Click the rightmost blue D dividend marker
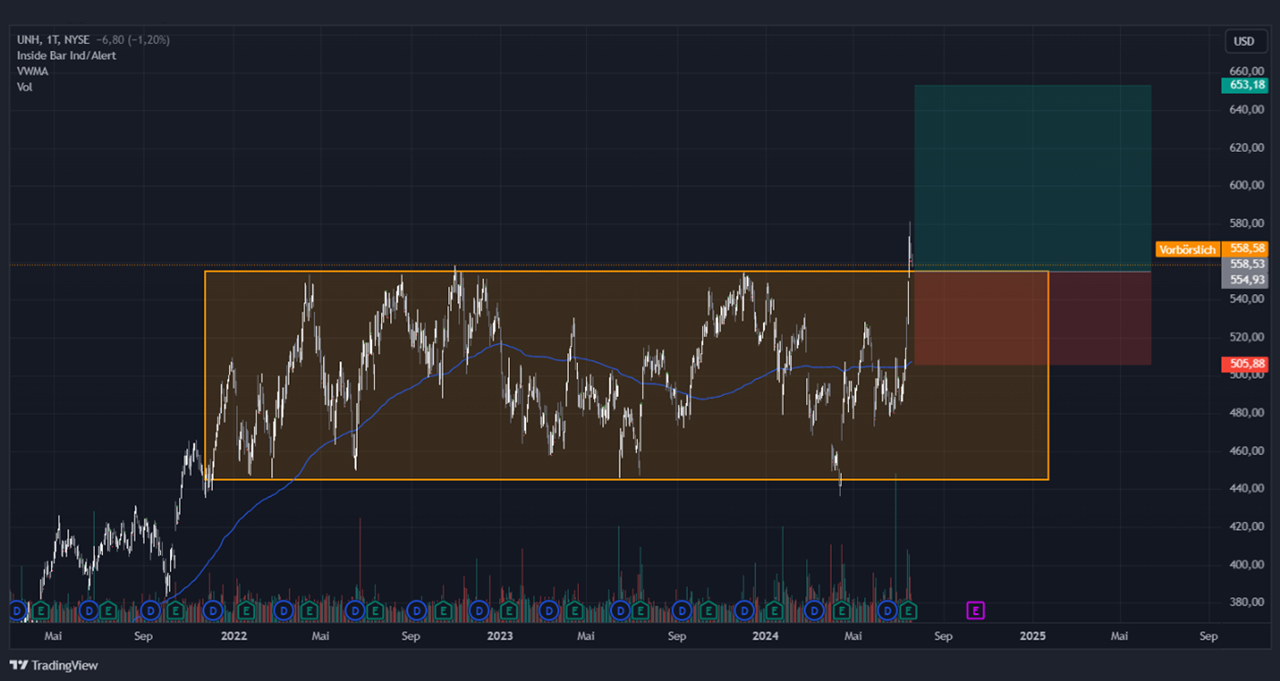 point(886,609)
